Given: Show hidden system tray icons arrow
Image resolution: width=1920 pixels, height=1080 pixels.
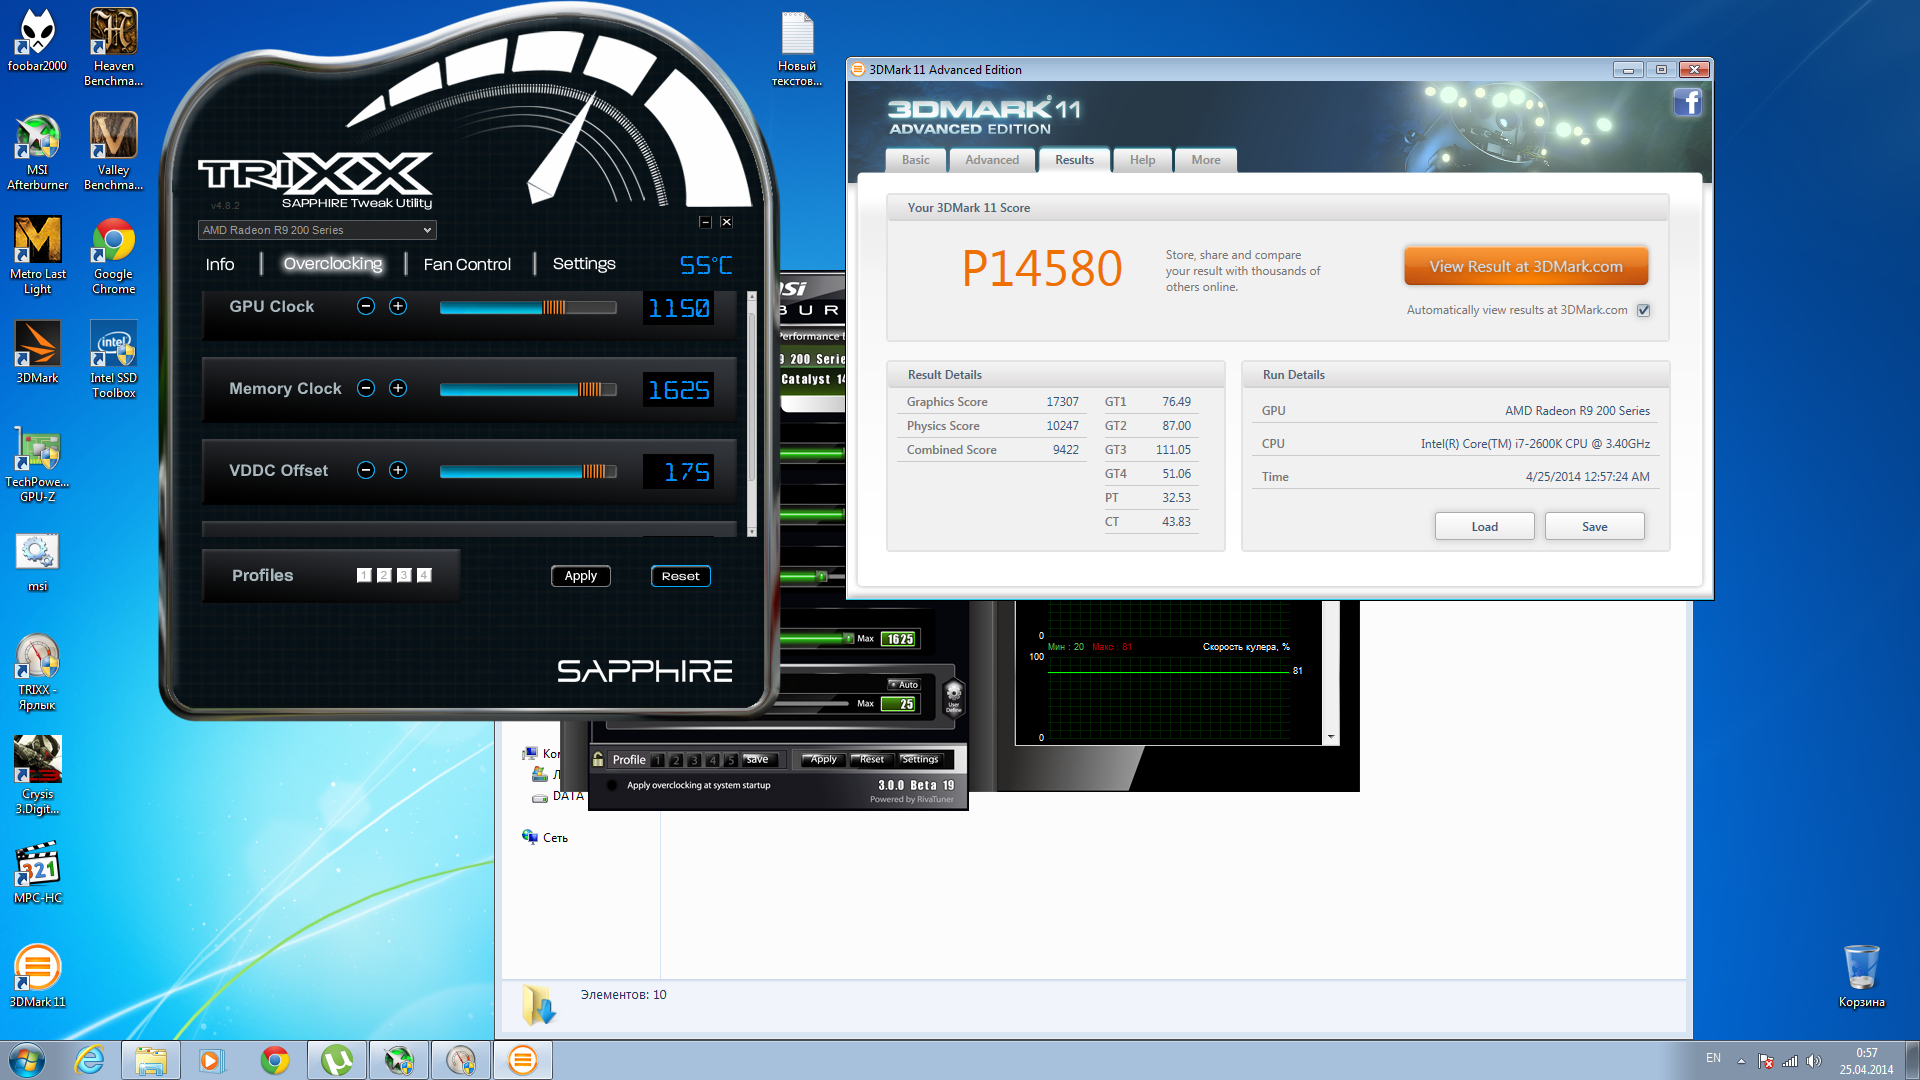Looking at the screenshot, I should (x=1741, y=1060).
